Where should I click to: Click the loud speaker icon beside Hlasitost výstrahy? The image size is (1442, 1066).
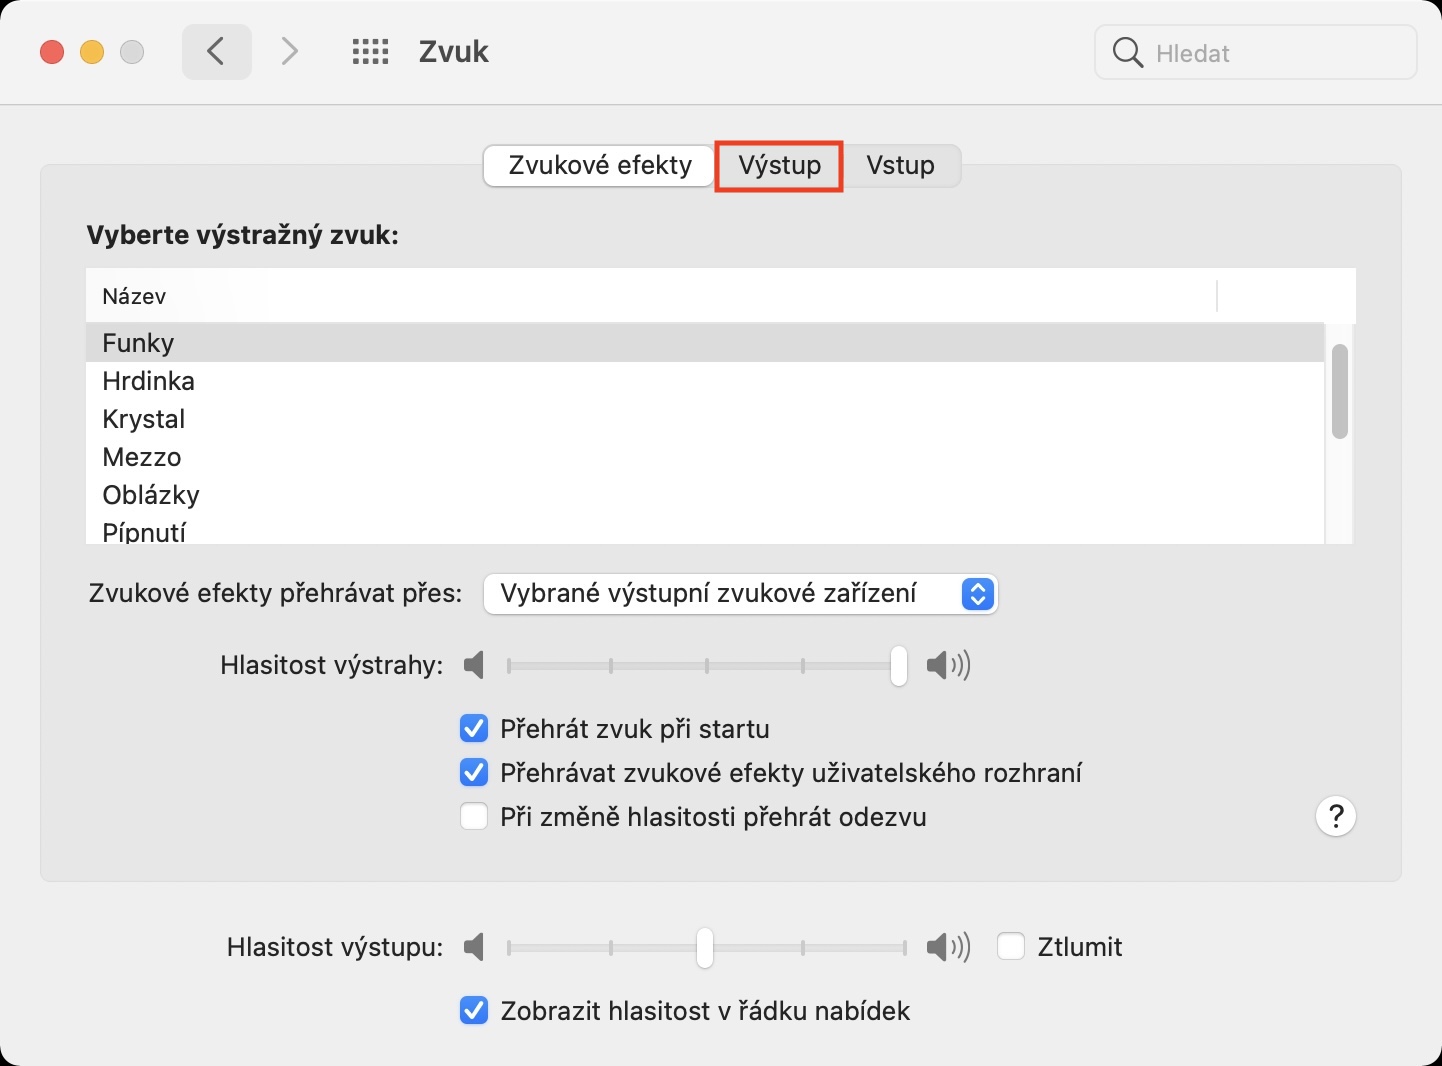click(x=947, y=665)
